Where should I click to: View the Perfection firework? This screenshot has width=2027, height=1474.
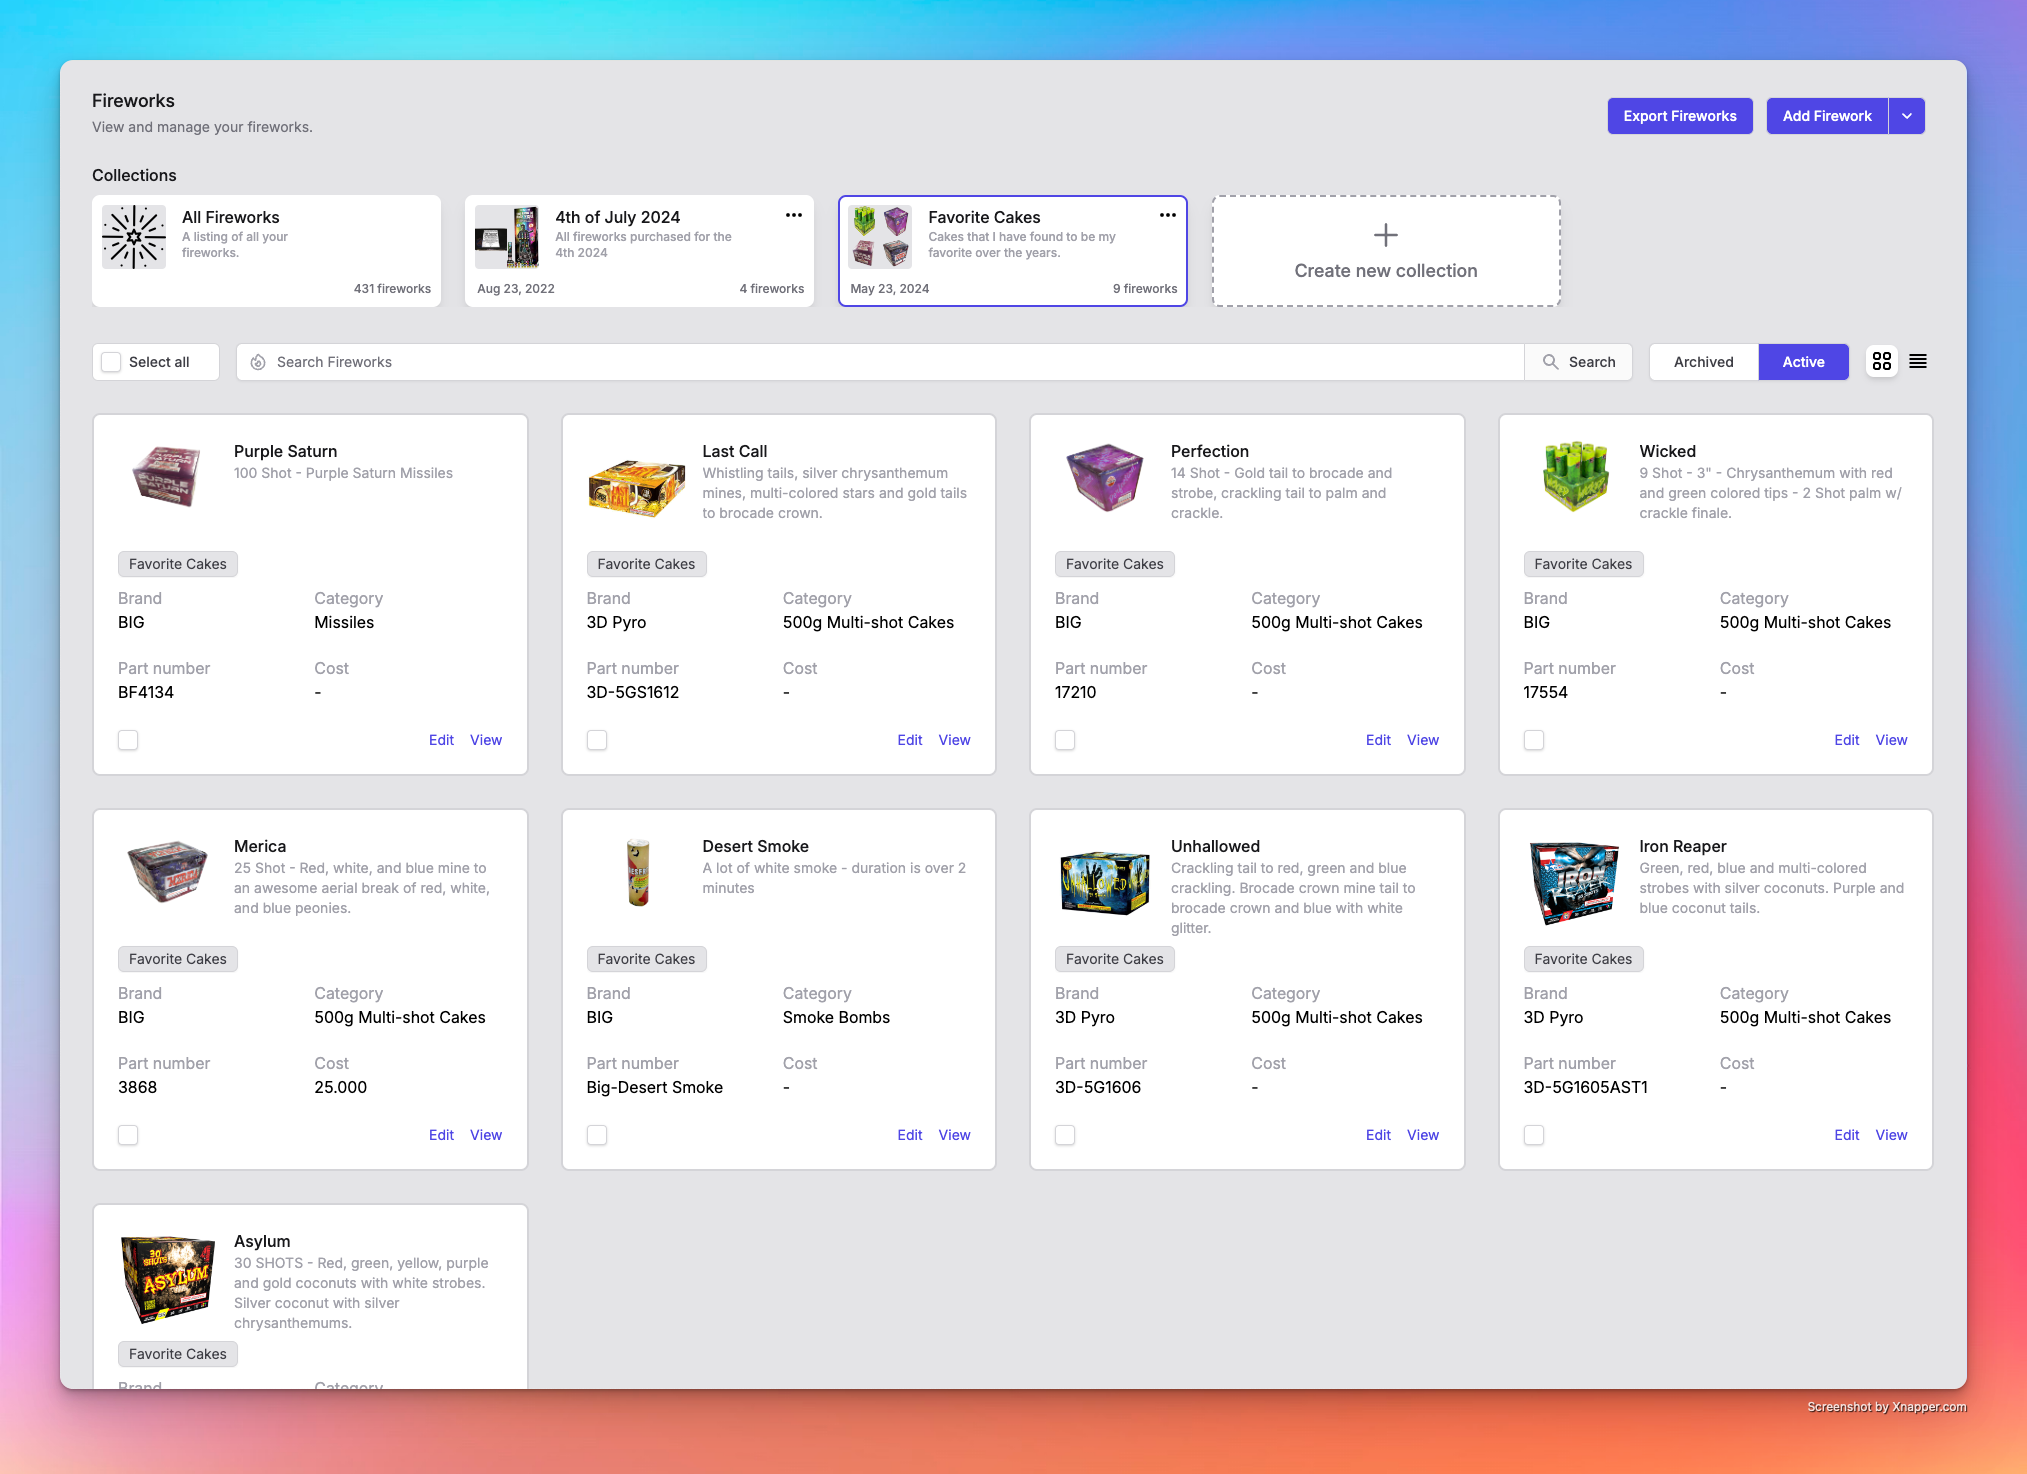pos(1423,740)
